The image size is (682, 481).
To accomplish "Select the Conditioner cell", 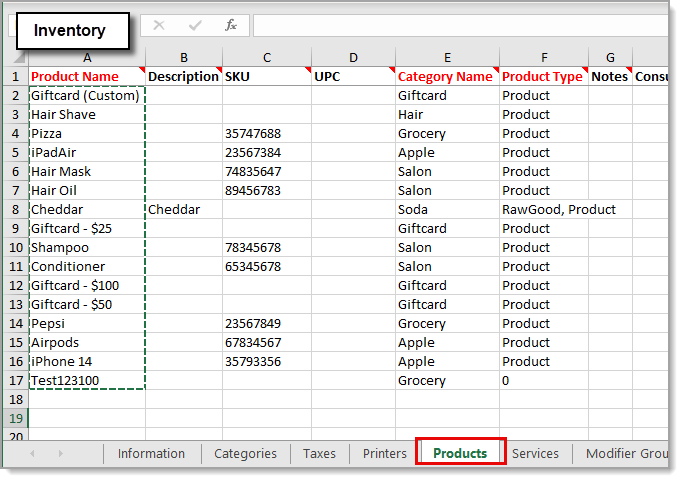I will [87, 267].
